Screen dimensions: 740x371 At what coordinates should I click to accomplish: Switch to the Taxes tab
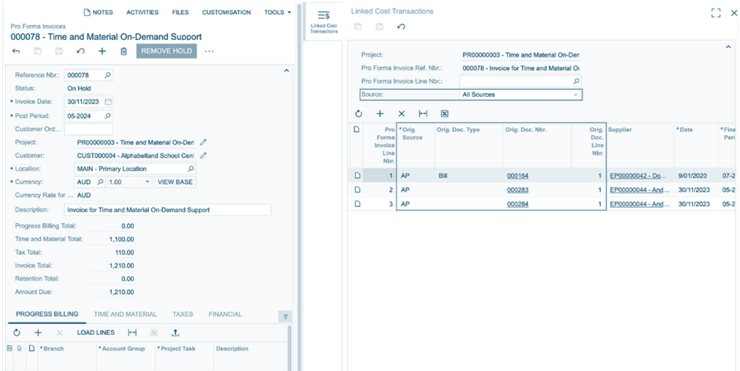pyautogui.click(x=183, y=314)
